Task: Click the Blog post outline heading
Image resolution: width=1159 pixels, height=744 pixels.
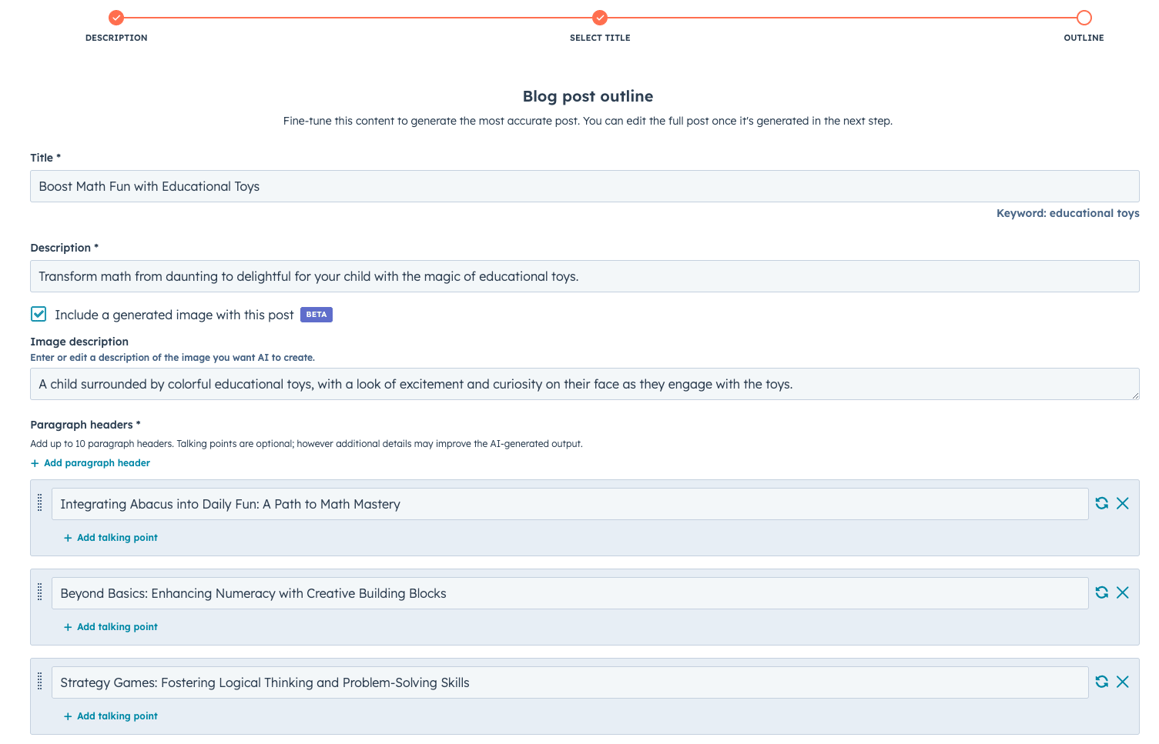Action: click(588, 96)
